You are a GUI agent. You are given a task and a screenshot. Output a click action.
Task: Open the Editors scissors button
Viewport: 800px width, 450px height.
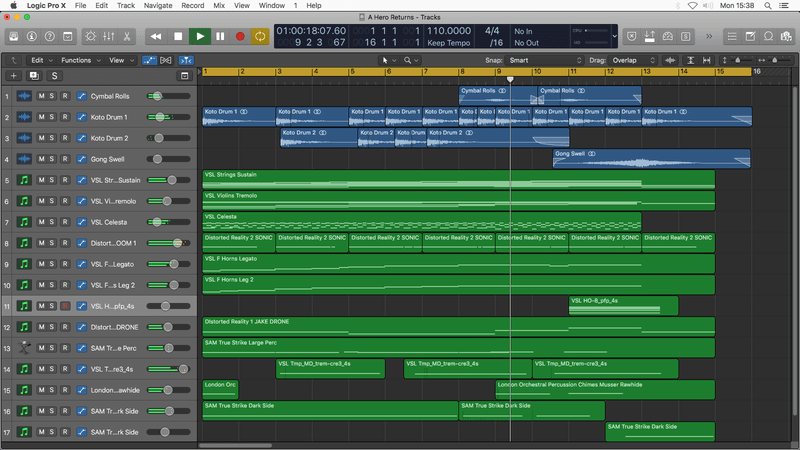pos(127,36)
